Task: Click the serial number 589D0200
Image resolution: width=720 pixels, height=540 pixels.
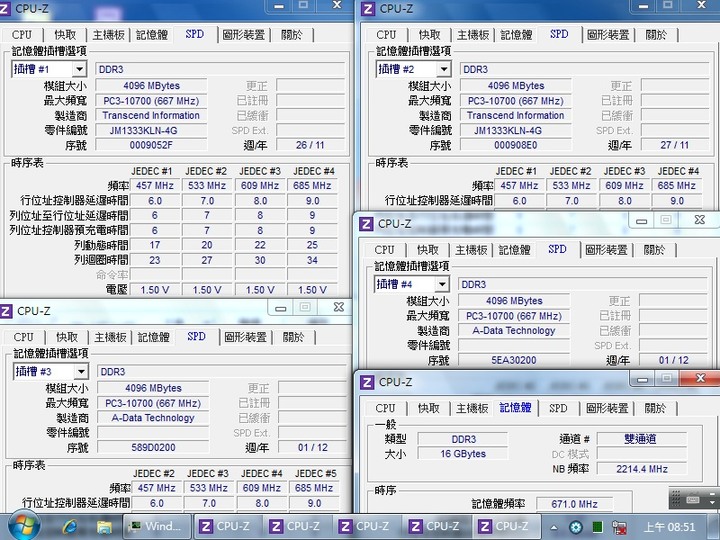Action: [x=153, y=448]
